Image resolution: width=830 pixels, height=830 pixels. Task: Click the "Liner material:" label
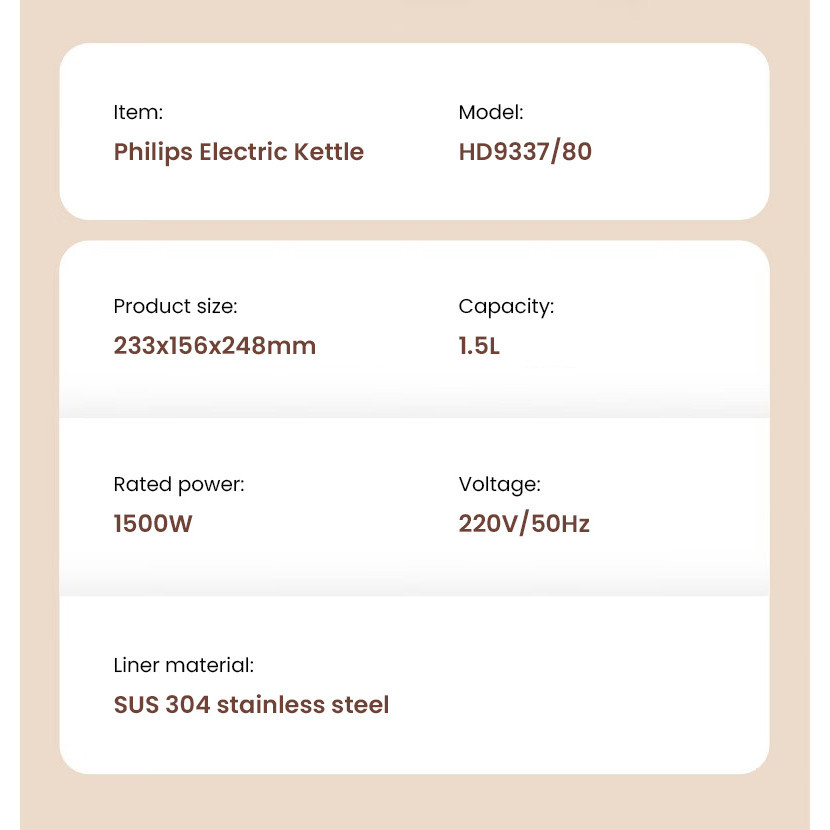click(x=183, y=665)
